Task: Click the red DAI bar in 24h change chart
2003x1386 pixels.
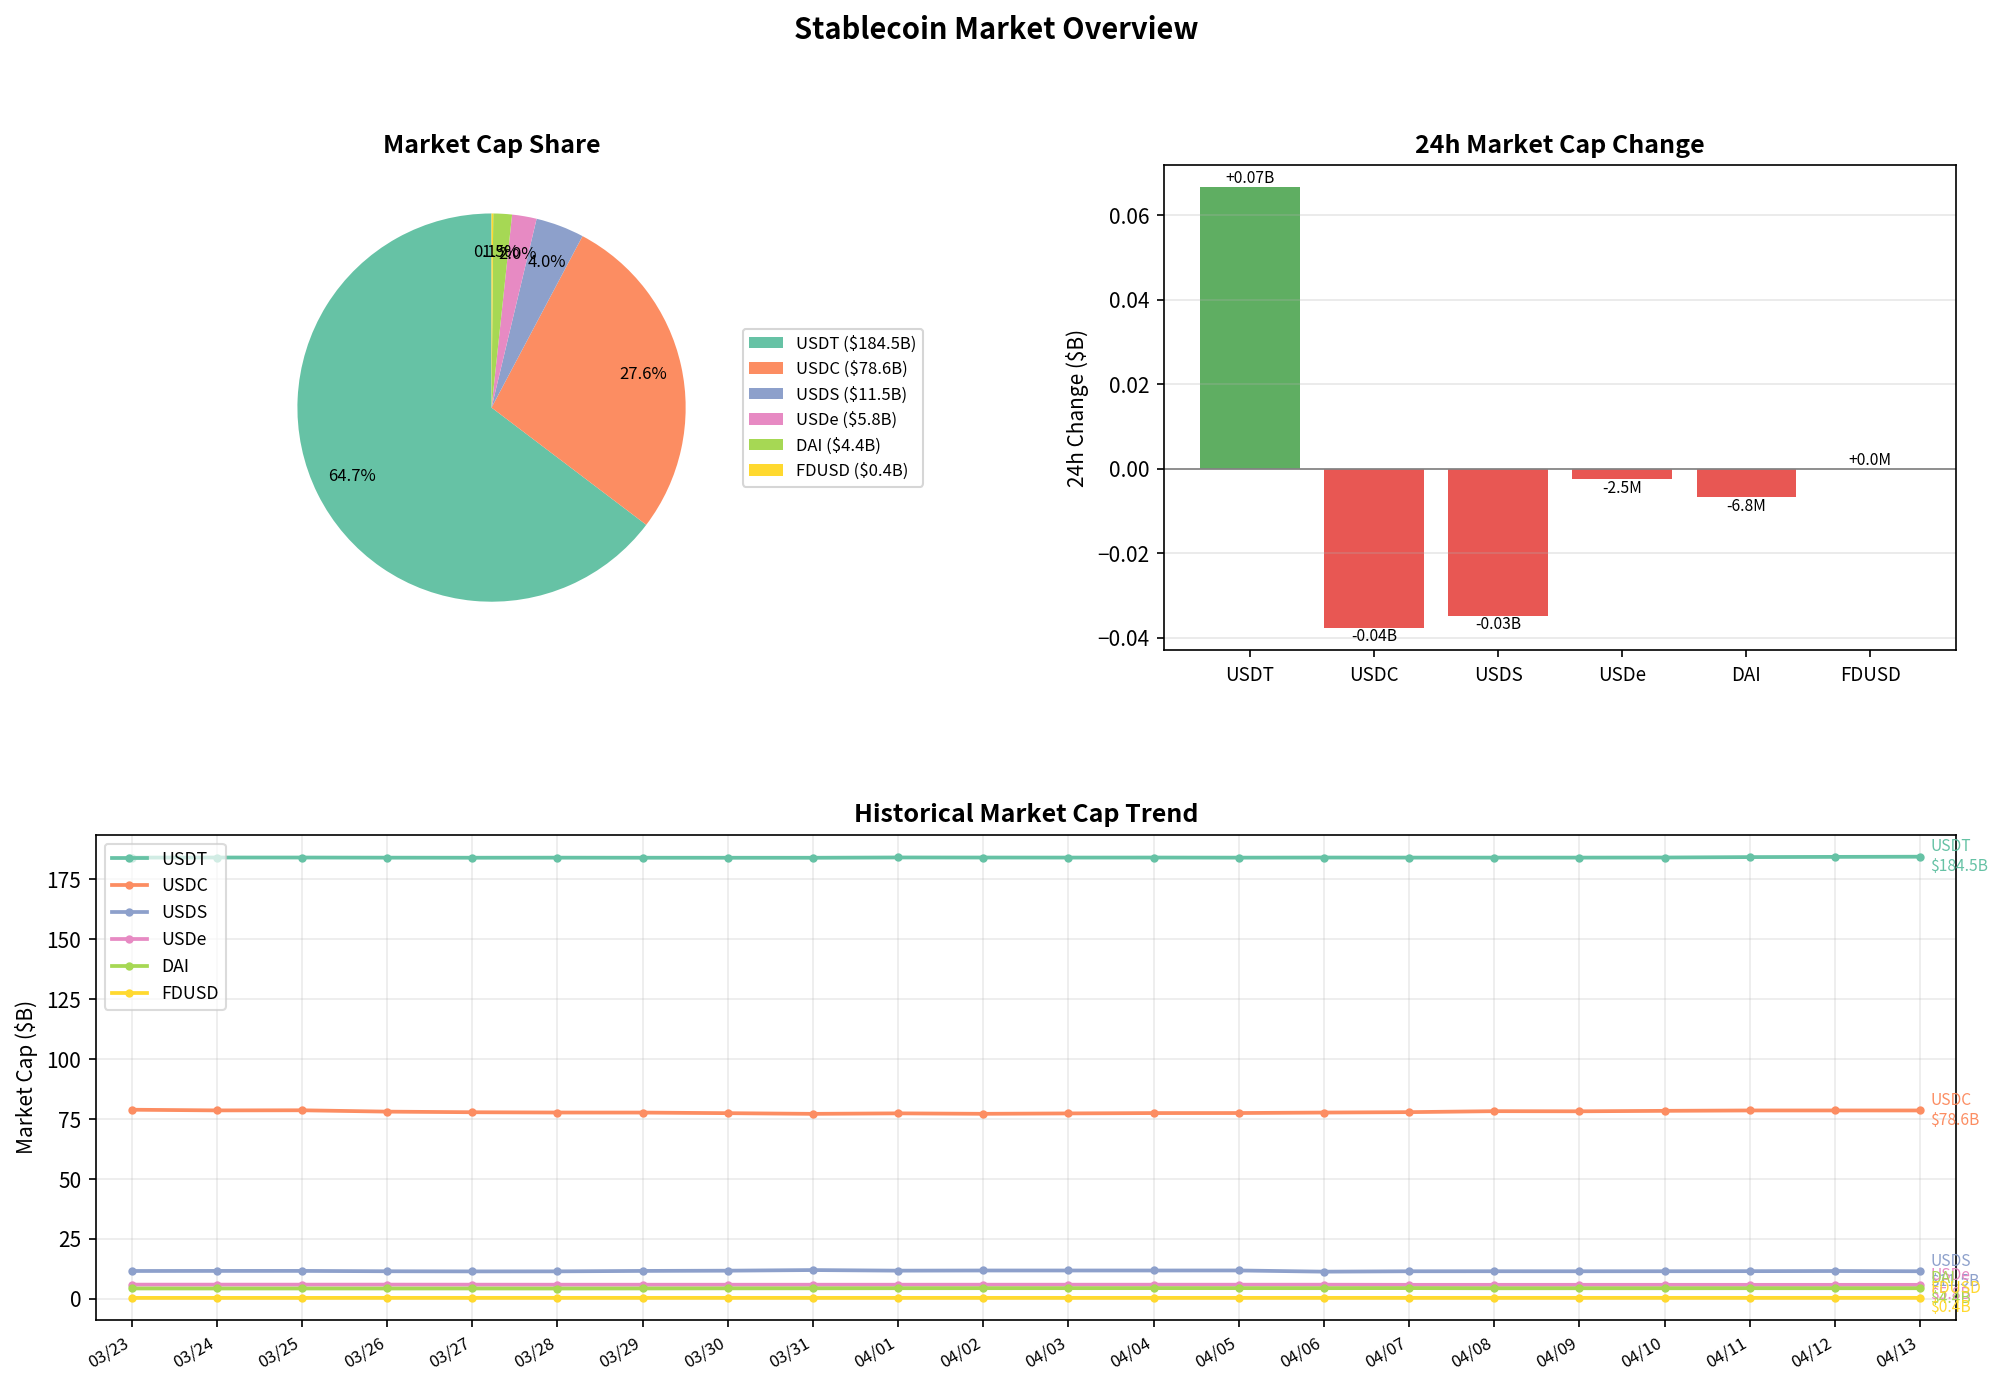Action: [1746, 483]
